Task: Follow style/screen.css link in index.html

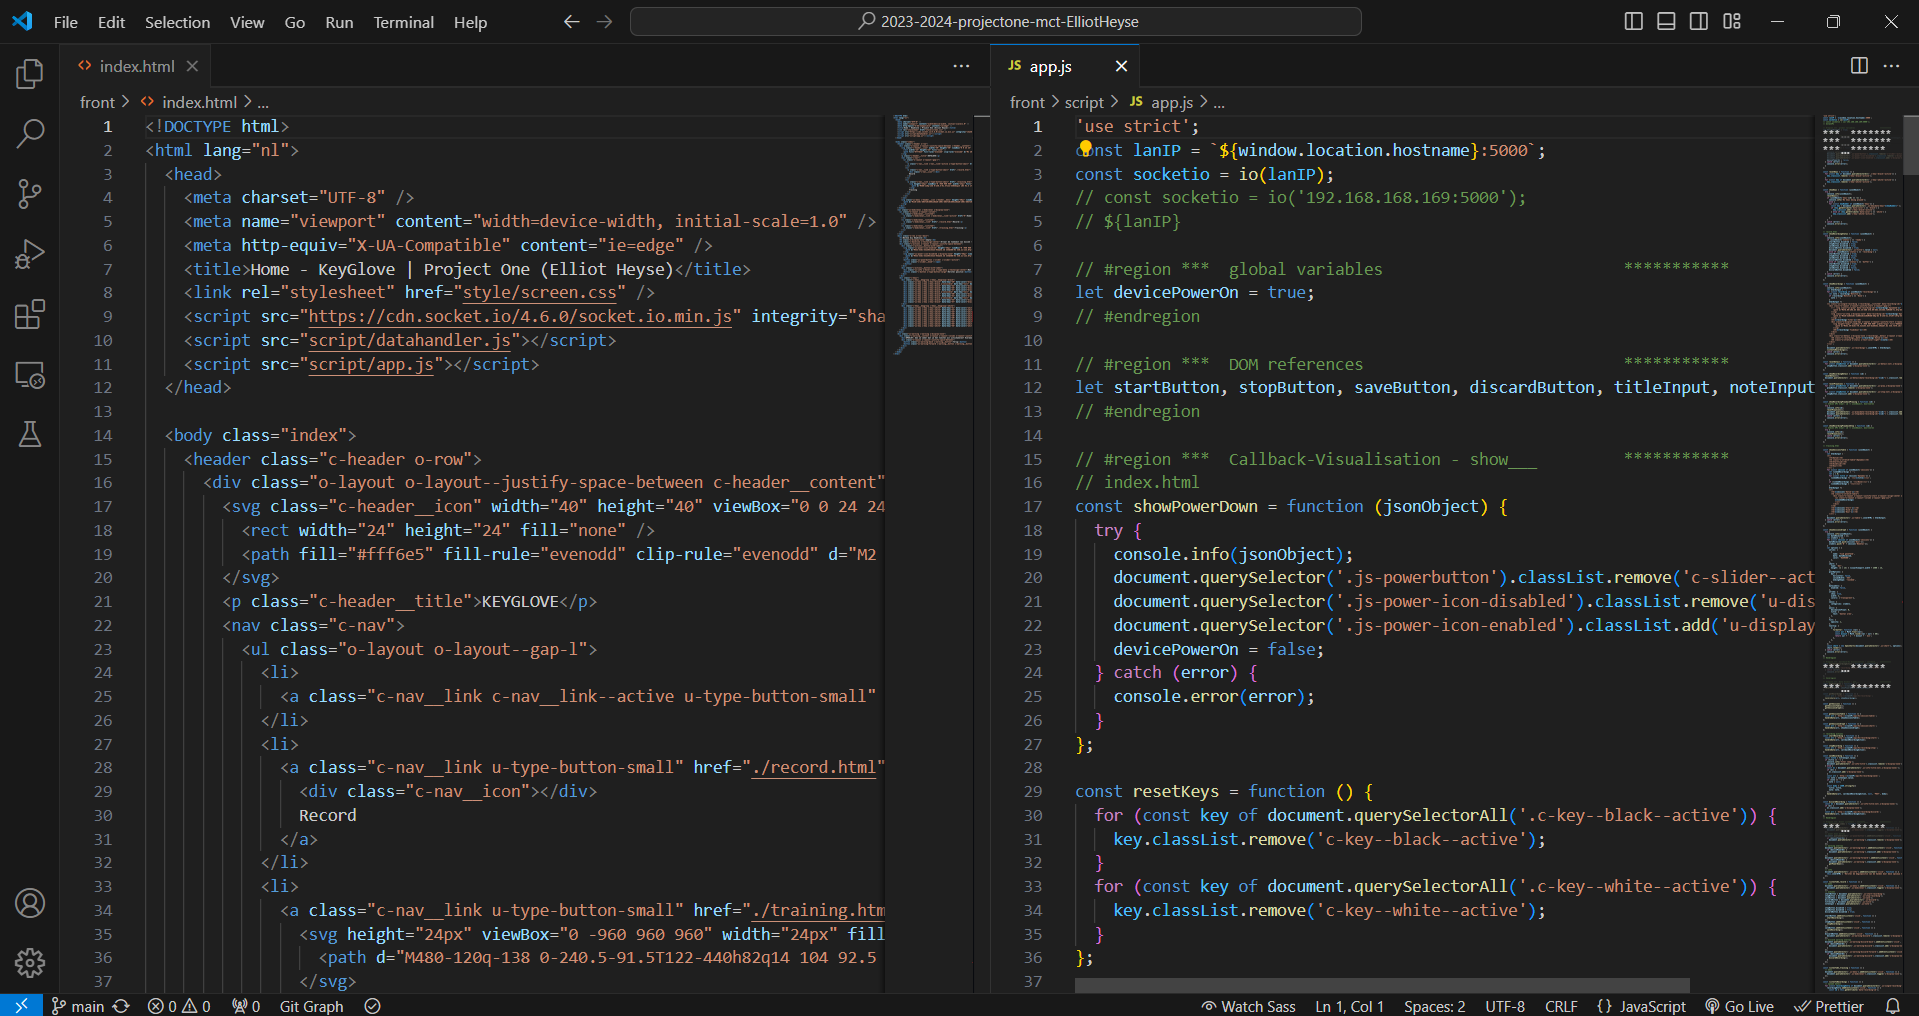Action: point(539,292)
